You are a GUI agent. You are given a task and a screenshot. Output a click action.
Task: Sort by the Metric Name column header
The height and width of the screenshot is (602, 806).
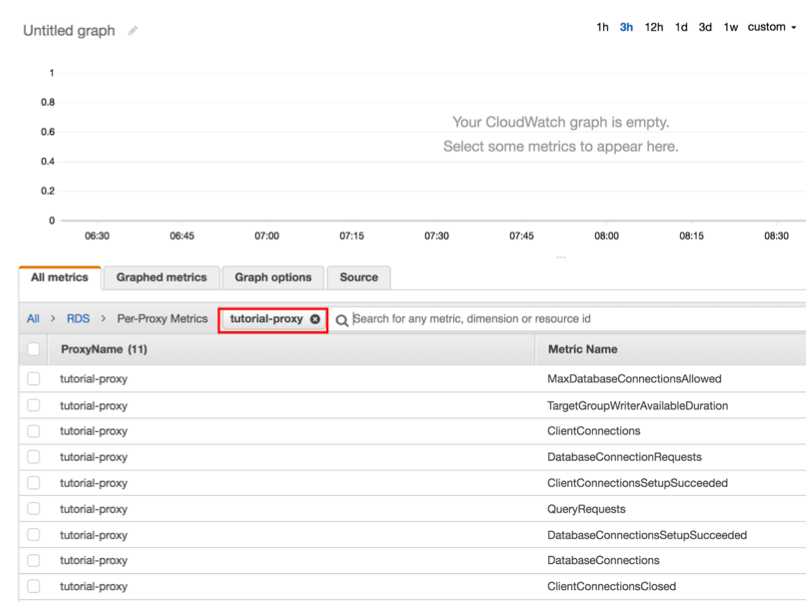[582, 349]
